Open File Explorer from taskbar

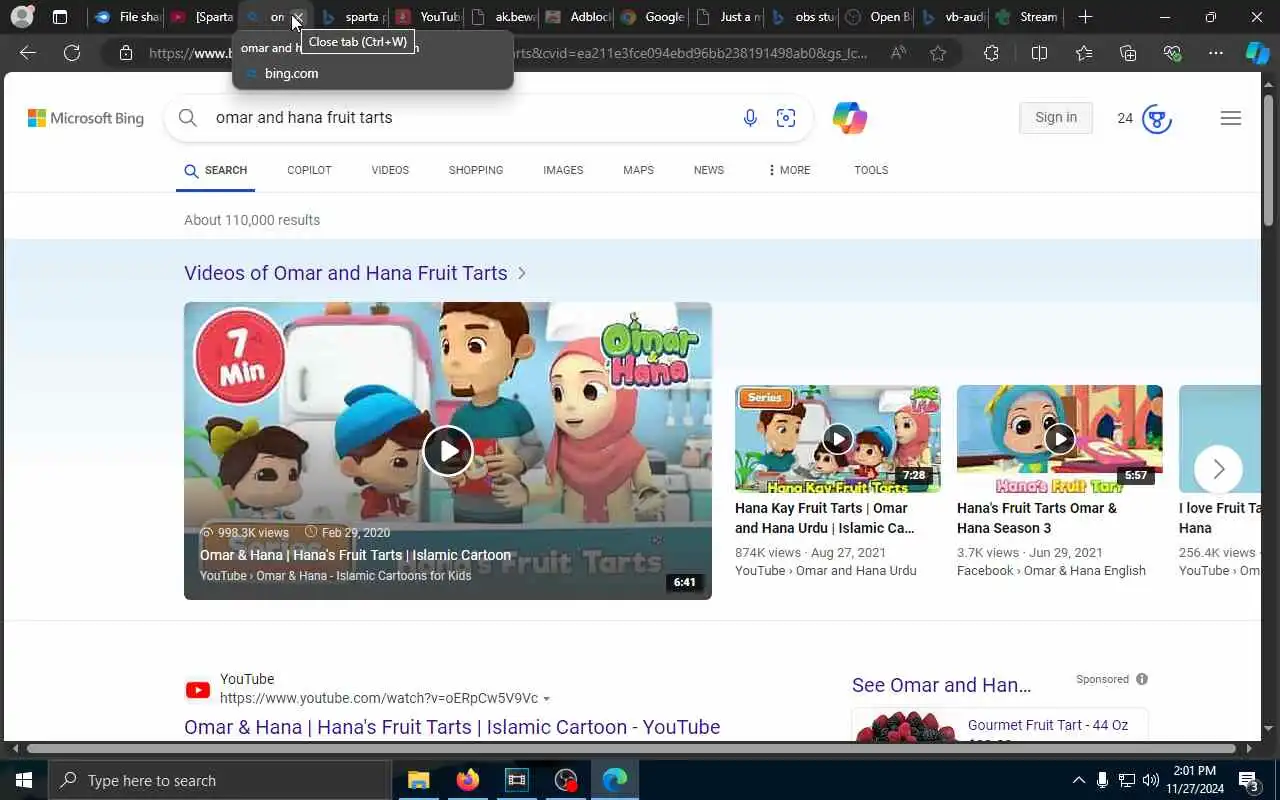(418, 780)
